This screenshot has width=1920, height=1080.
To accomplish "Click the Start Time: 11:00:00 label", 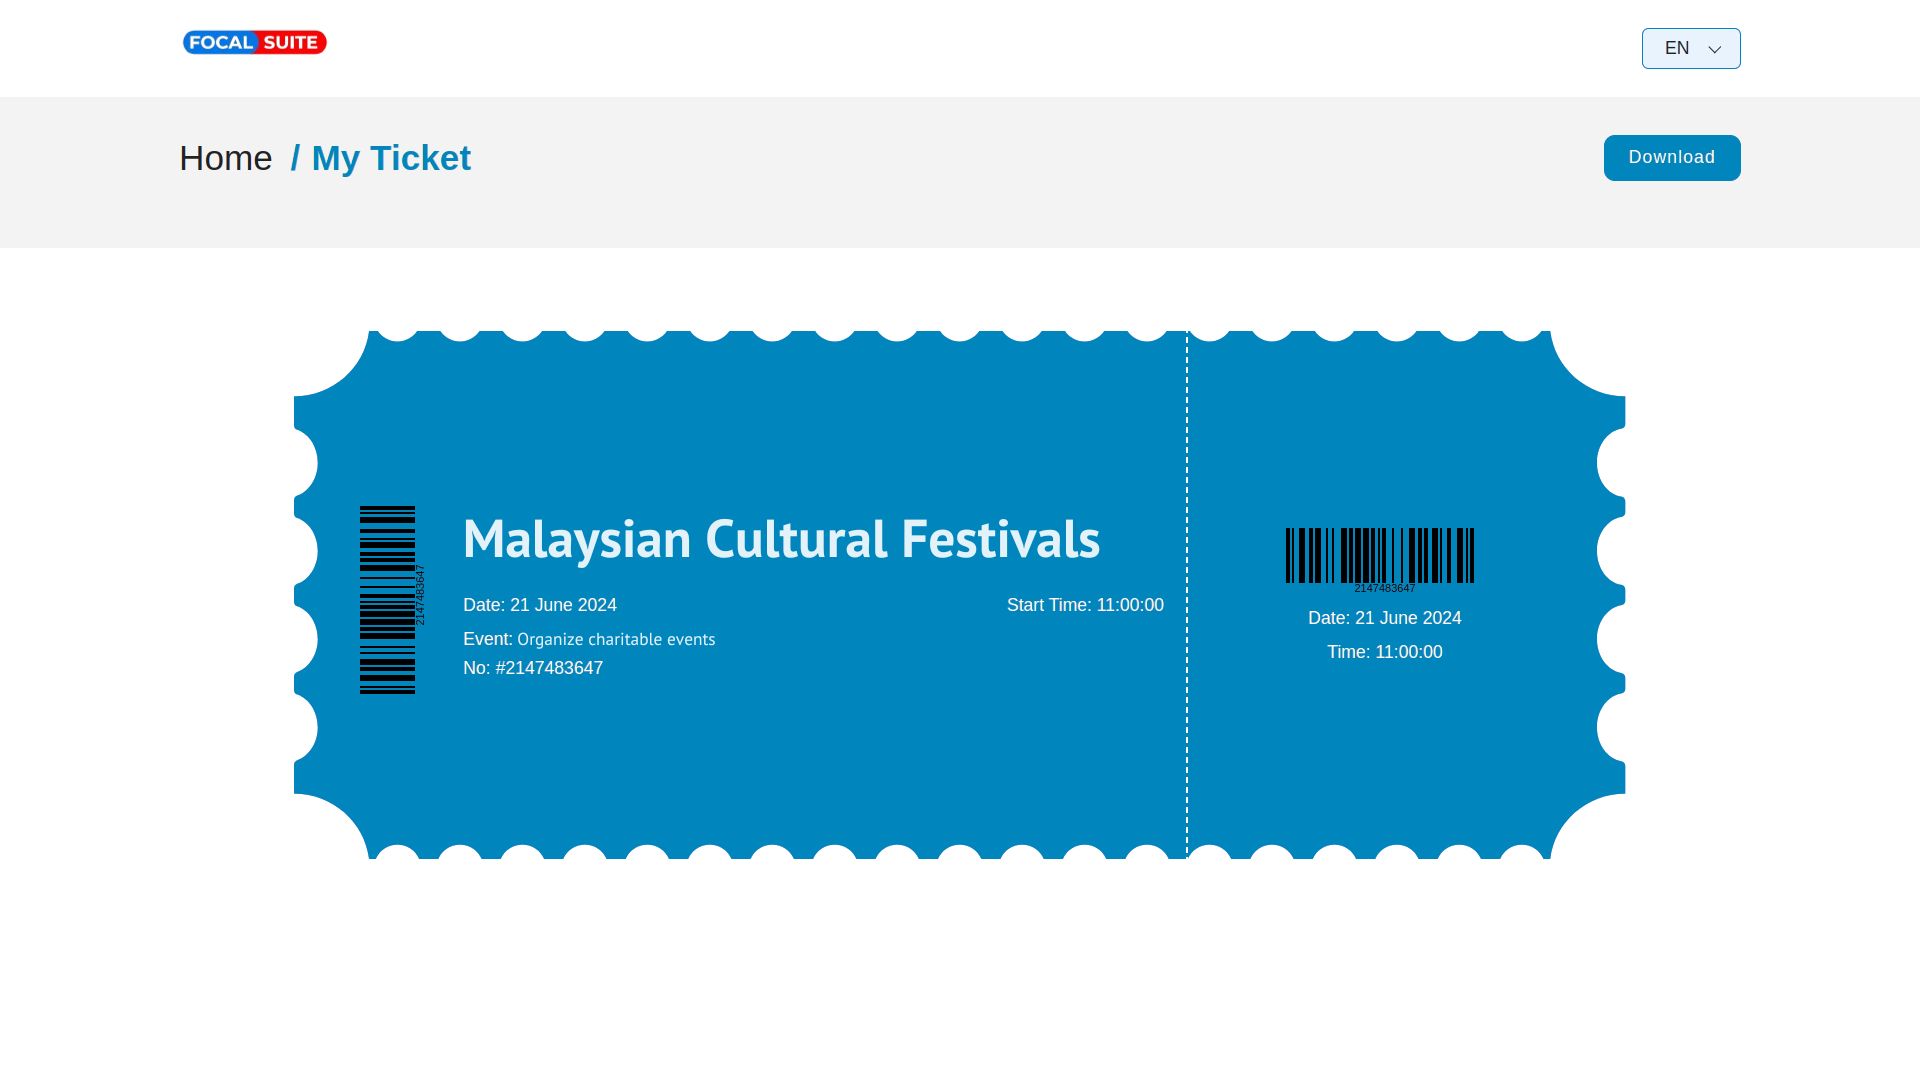I will point(1085,605).
